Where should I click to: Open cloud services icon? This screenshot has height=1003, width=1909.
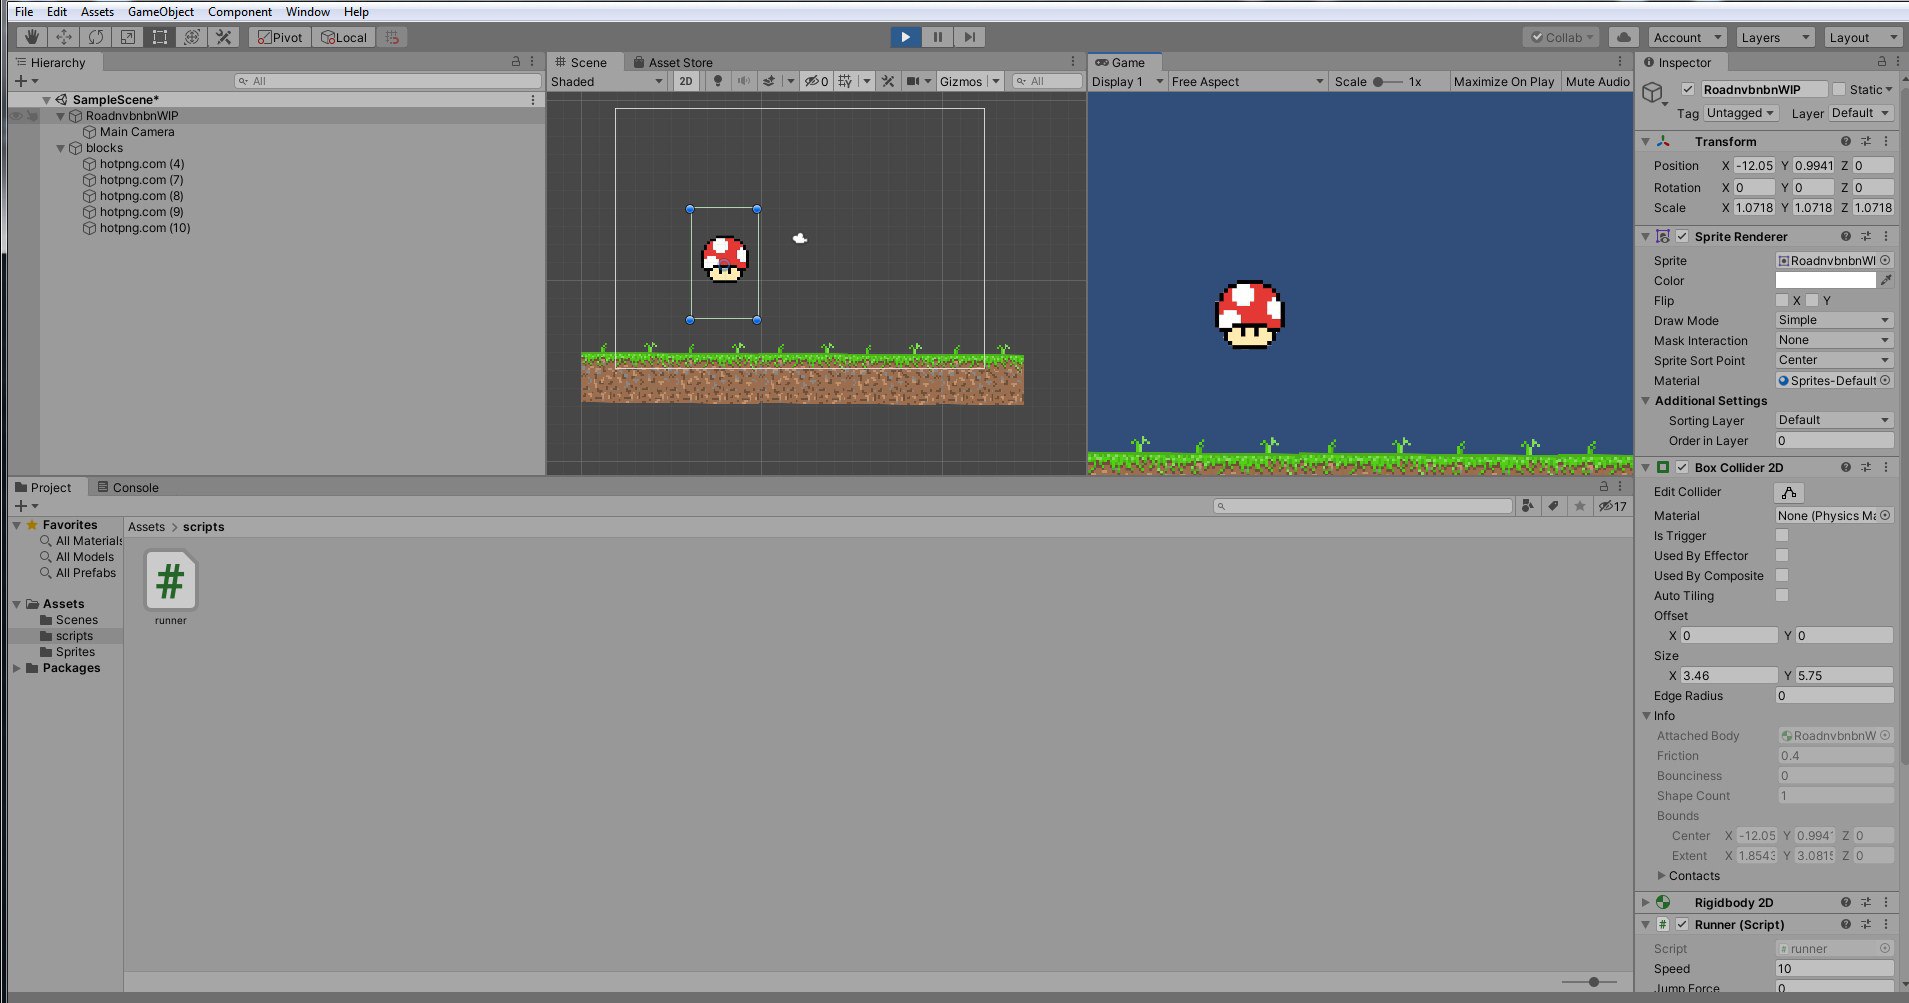click(x=1624, y=37)
